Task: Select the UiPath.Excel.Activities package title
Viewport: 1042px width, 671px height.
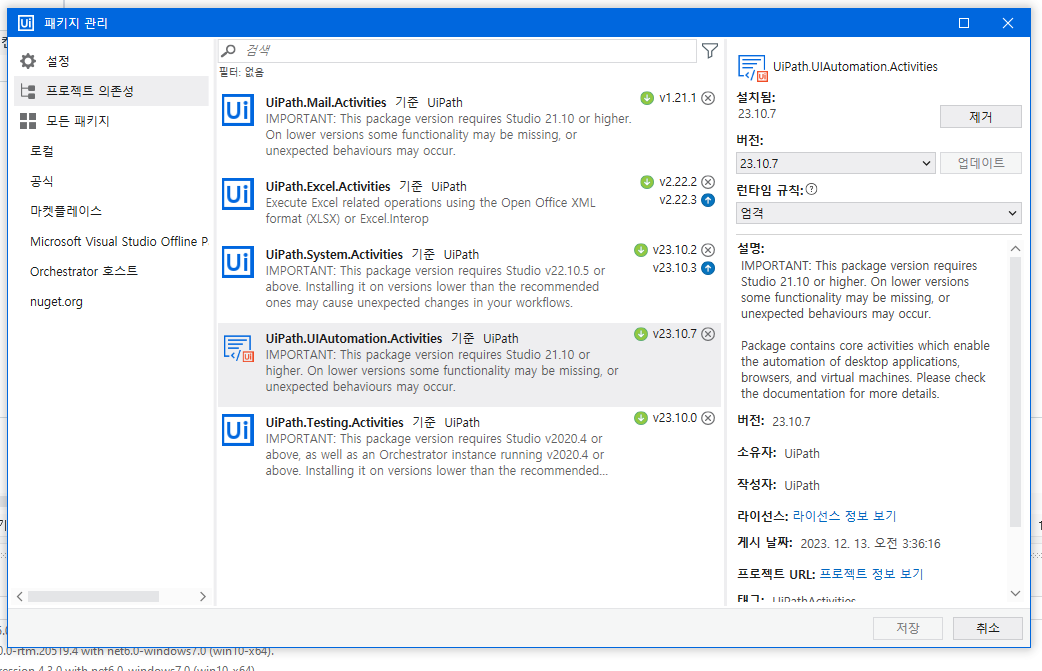Action: pos(328,187)
